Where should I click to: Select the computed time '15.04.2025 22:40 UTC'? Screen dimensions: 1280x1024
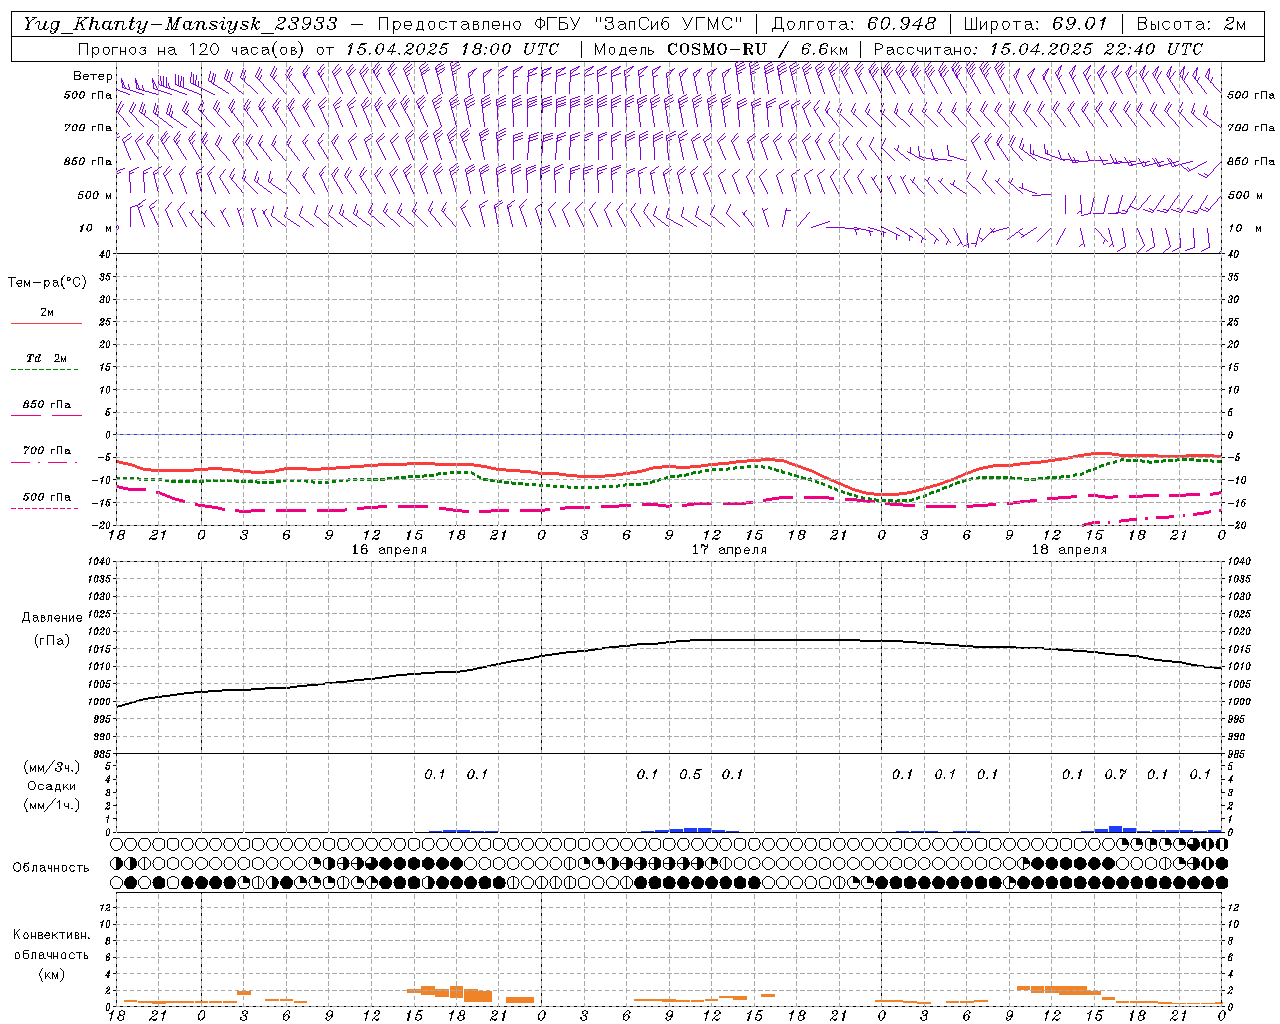click(1095, 49)
